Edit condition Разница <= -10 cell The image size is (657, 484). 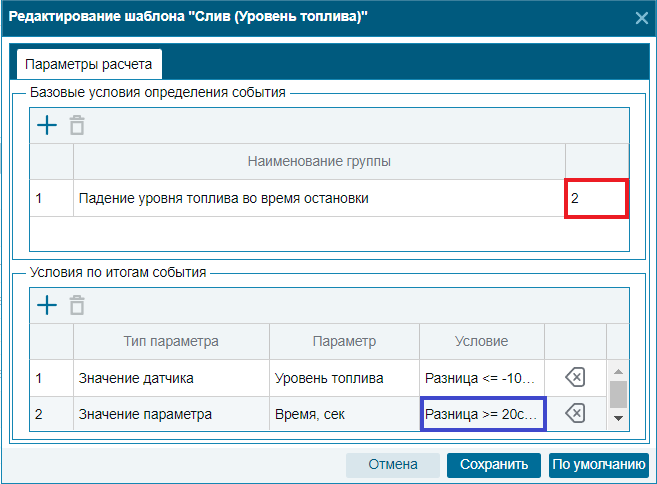tap(482, 378)
